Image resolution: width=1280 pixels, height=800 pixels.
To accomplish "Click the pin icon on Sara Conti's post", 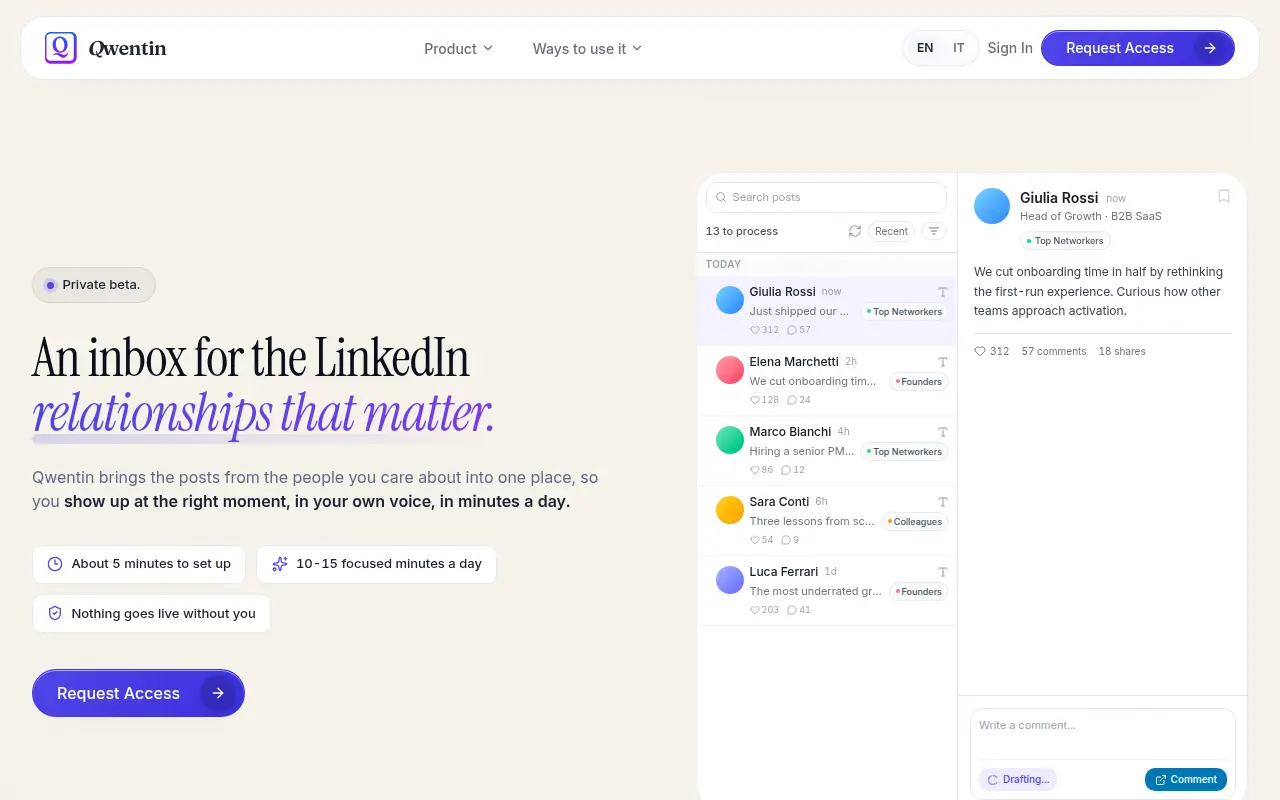I will tap(942, 502).
